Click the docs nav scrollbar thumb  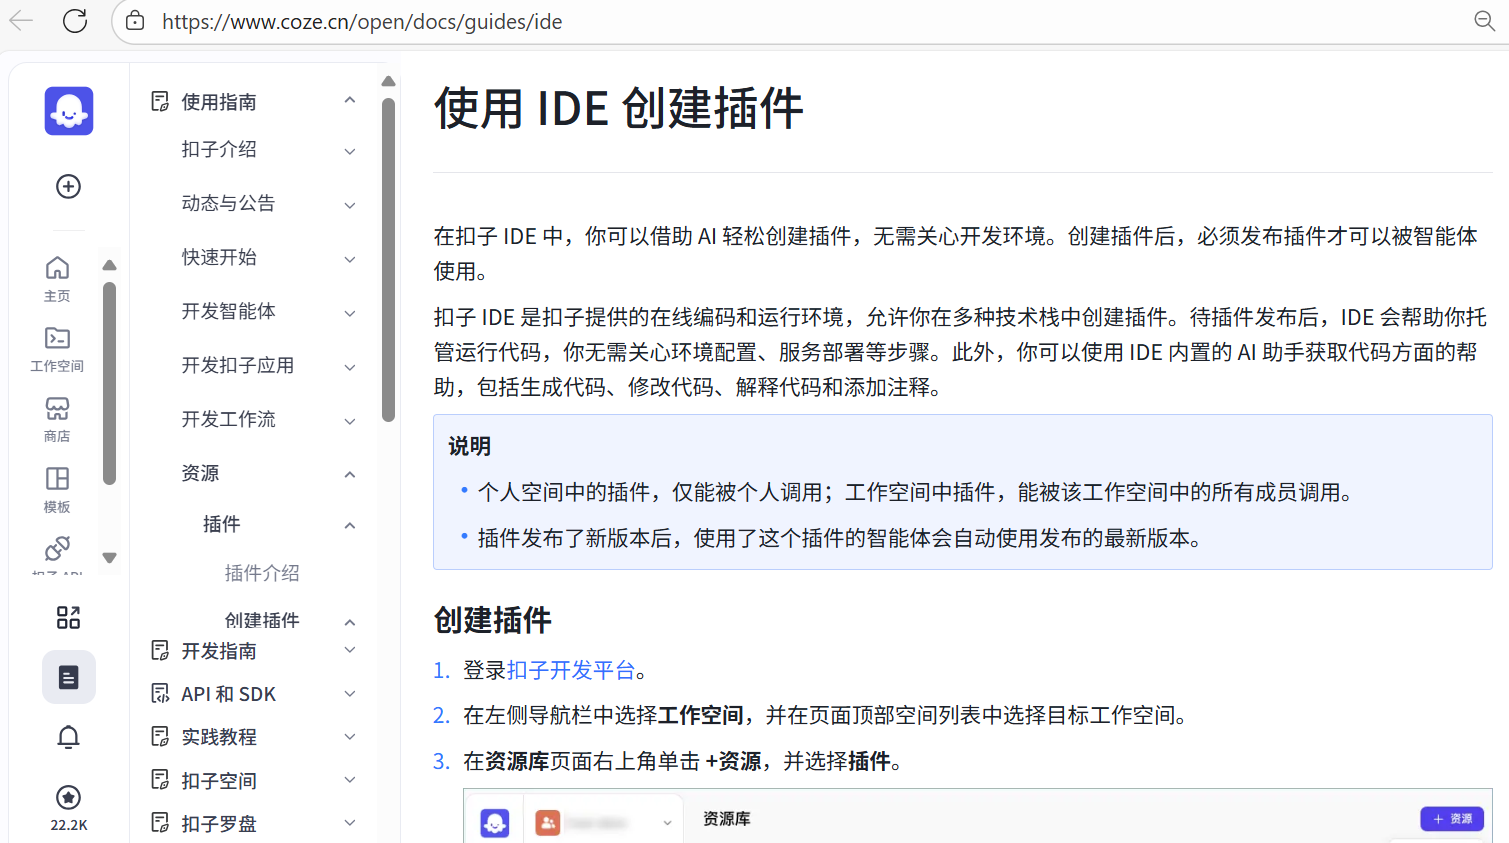pyautogui.click(x=389, y=260)
